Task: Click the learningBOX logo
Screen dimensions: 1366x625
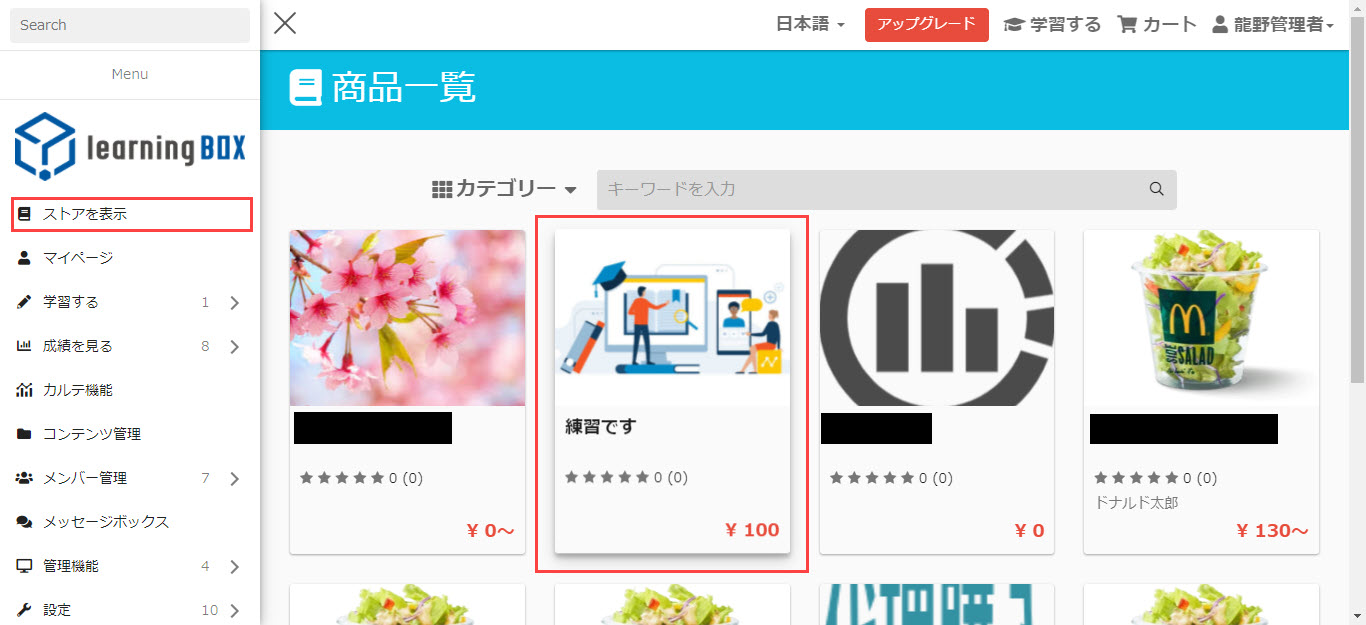Action: click(x=130, y=147)
